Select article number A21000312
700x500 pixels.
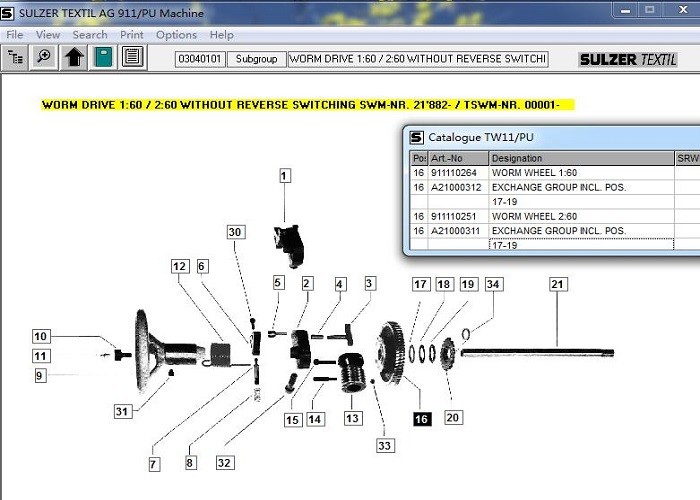click(456, 188)
